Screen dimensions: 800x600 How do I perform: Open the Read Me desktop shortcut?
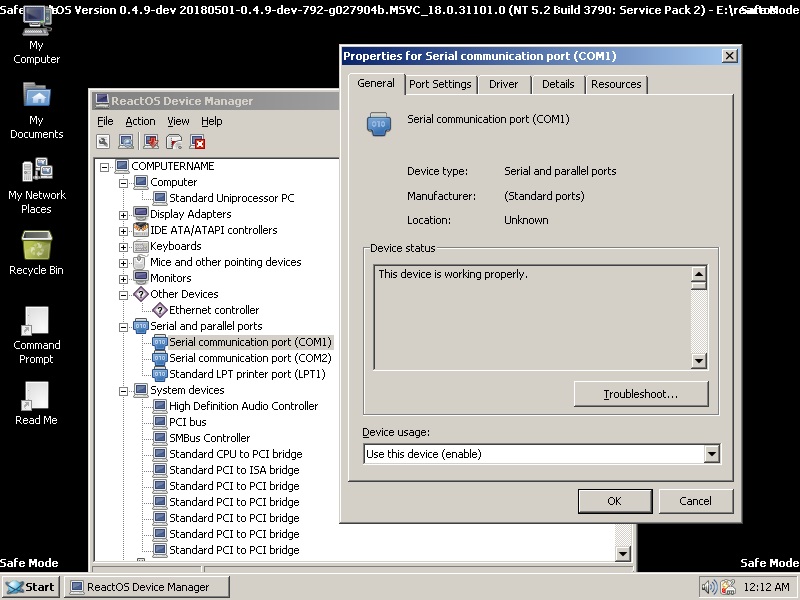37,404
